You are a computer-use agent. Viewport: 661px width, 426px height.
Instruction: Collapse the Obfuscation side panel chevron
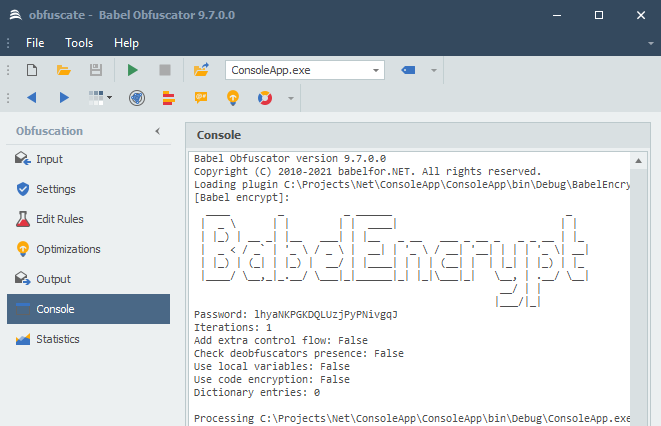point(158,131)
